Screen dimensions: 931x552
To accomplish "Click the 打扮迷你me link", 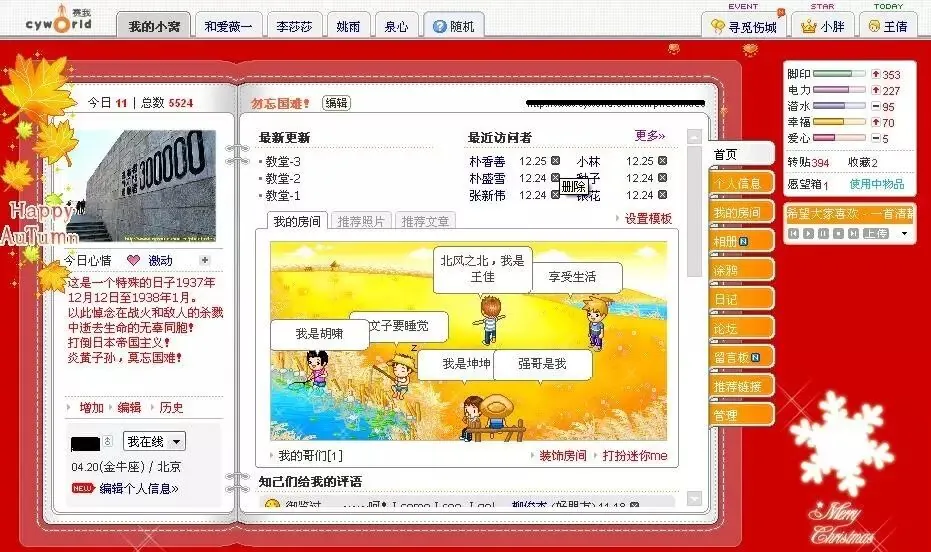I will [x=635, y=456].
